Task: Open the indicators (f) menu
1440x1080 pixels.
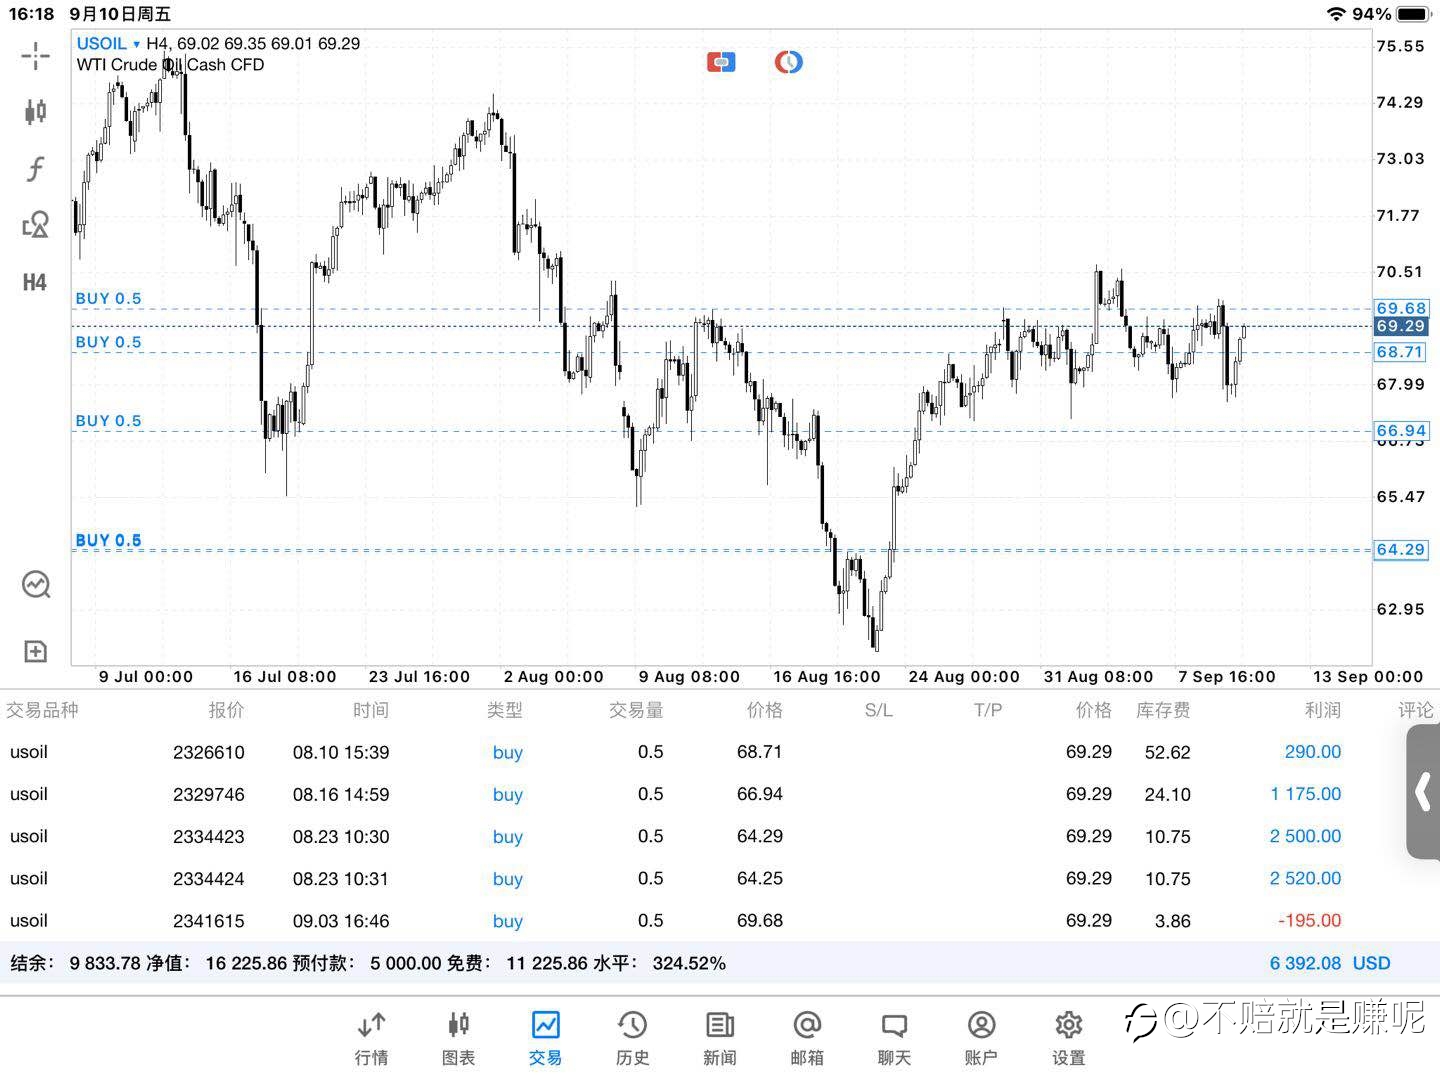Action: 35,168
